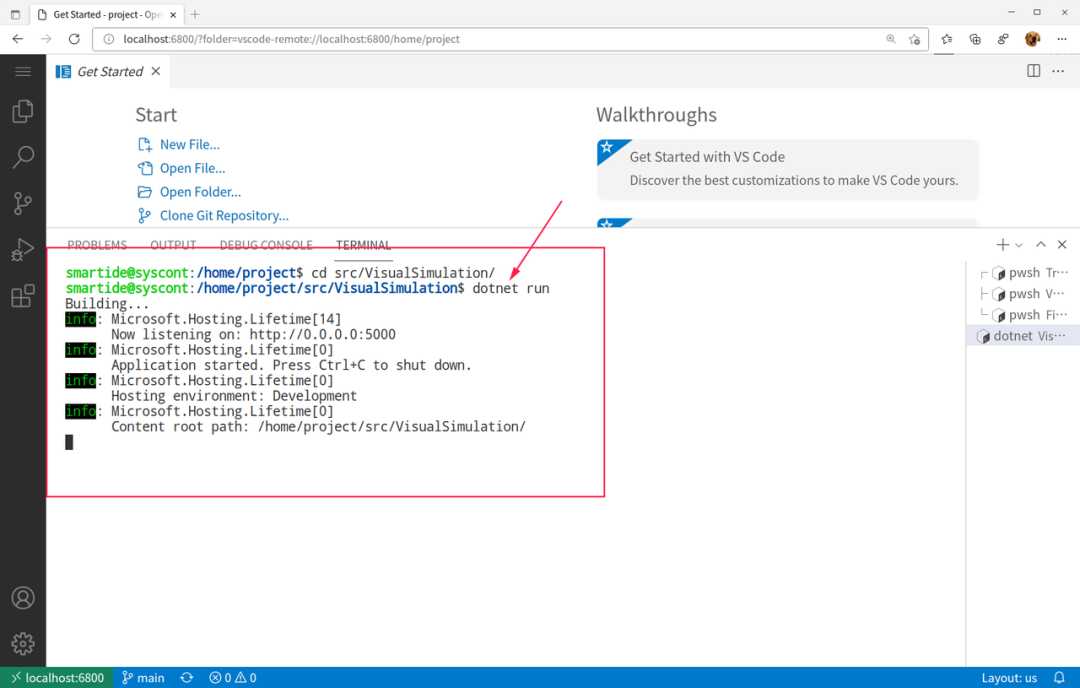
Task: Close the terminal panel
Action: [1062, 244]
